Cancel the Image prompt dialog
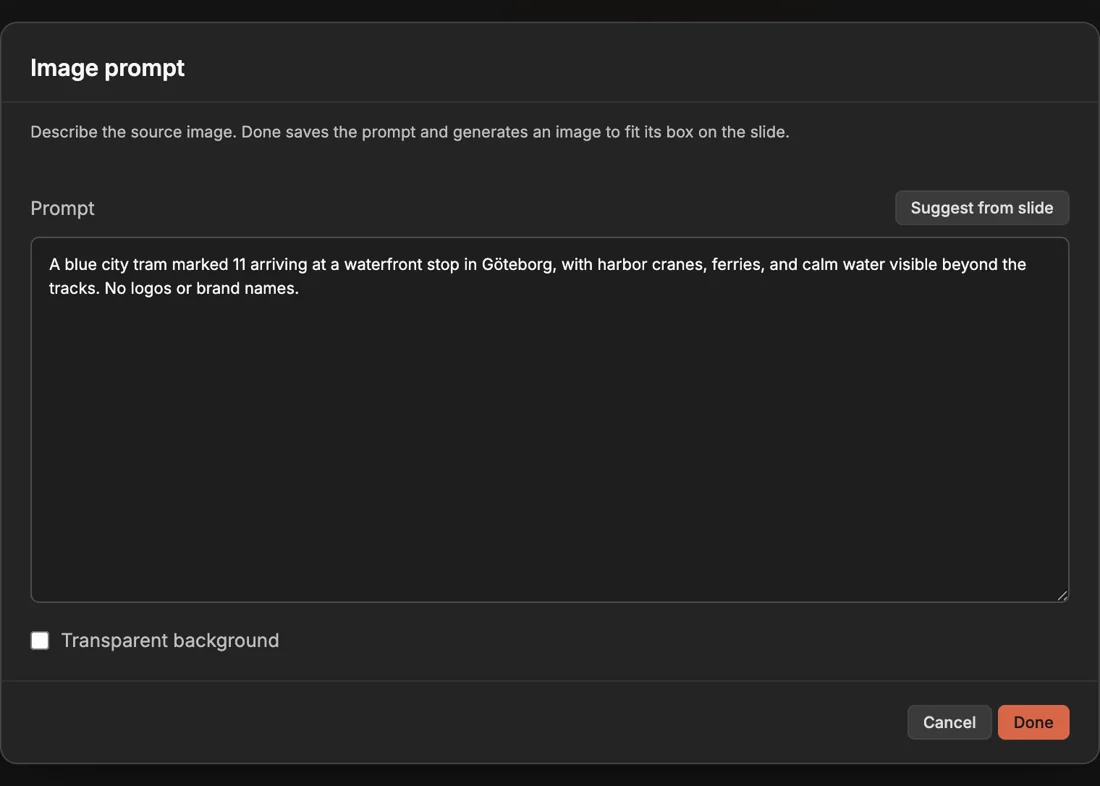1100x786 pixels. pos(949,722)
